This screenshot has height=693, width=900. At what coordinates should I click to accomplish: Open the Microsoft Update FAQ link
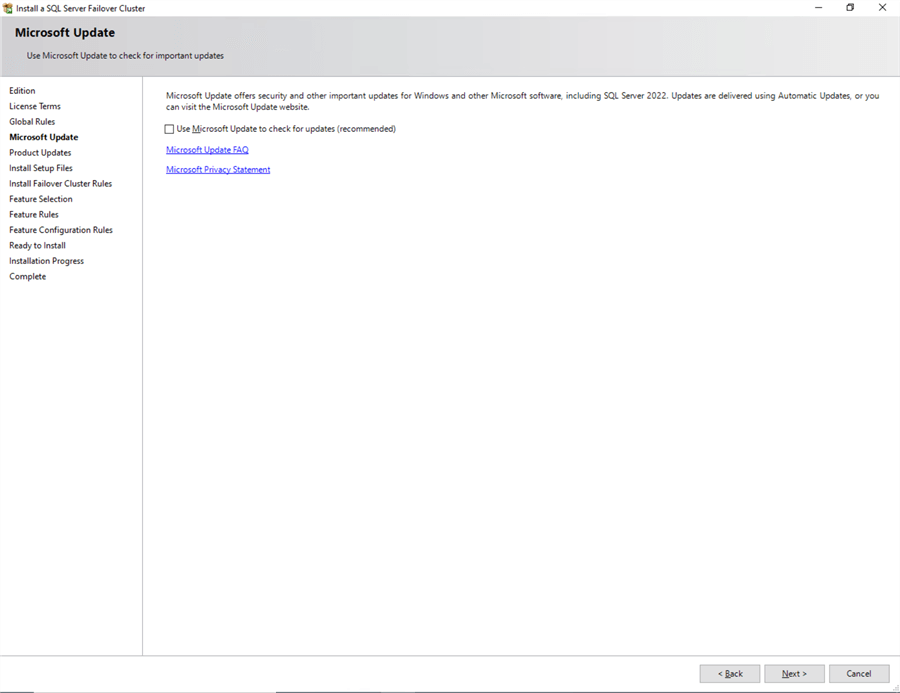point(207,150)
